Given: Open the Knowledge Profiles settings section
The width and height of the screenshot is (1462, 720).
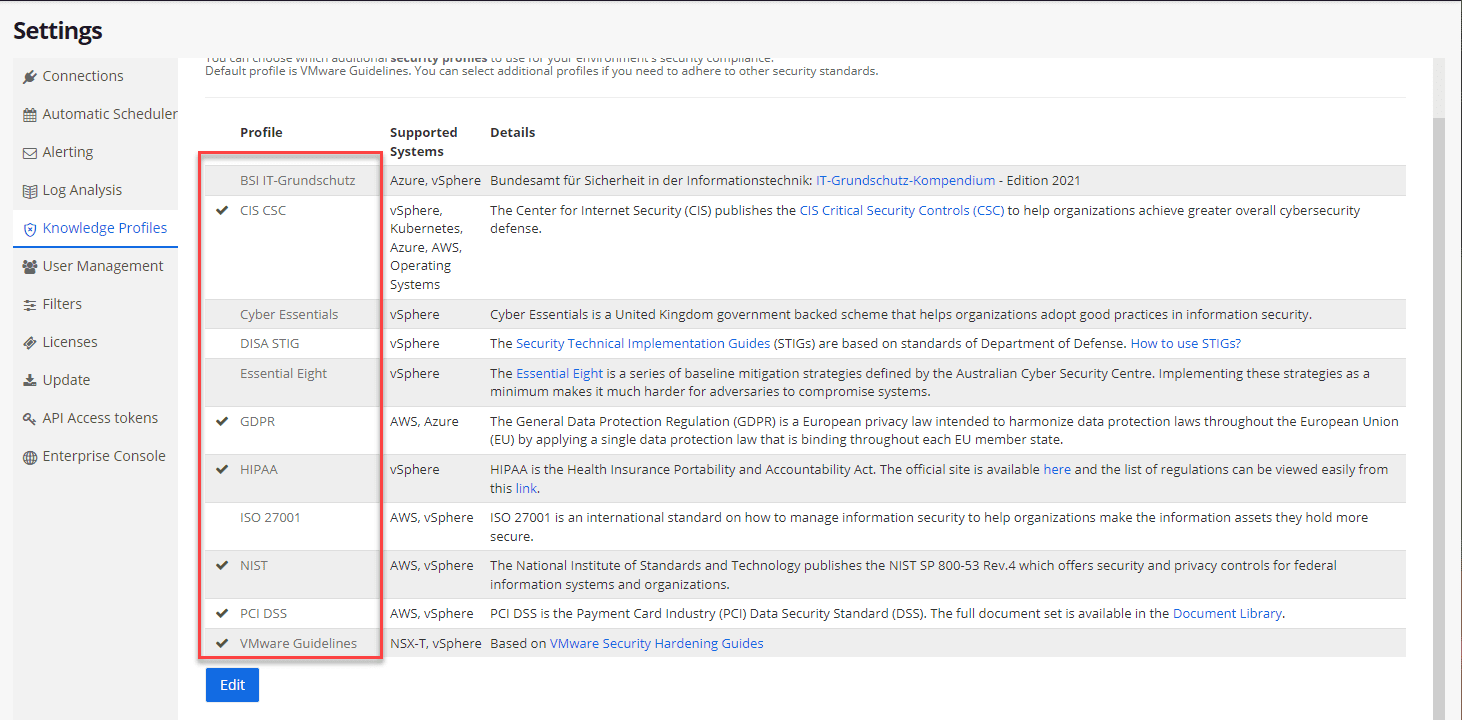Looking at the screenshot, I should [104, 228].
